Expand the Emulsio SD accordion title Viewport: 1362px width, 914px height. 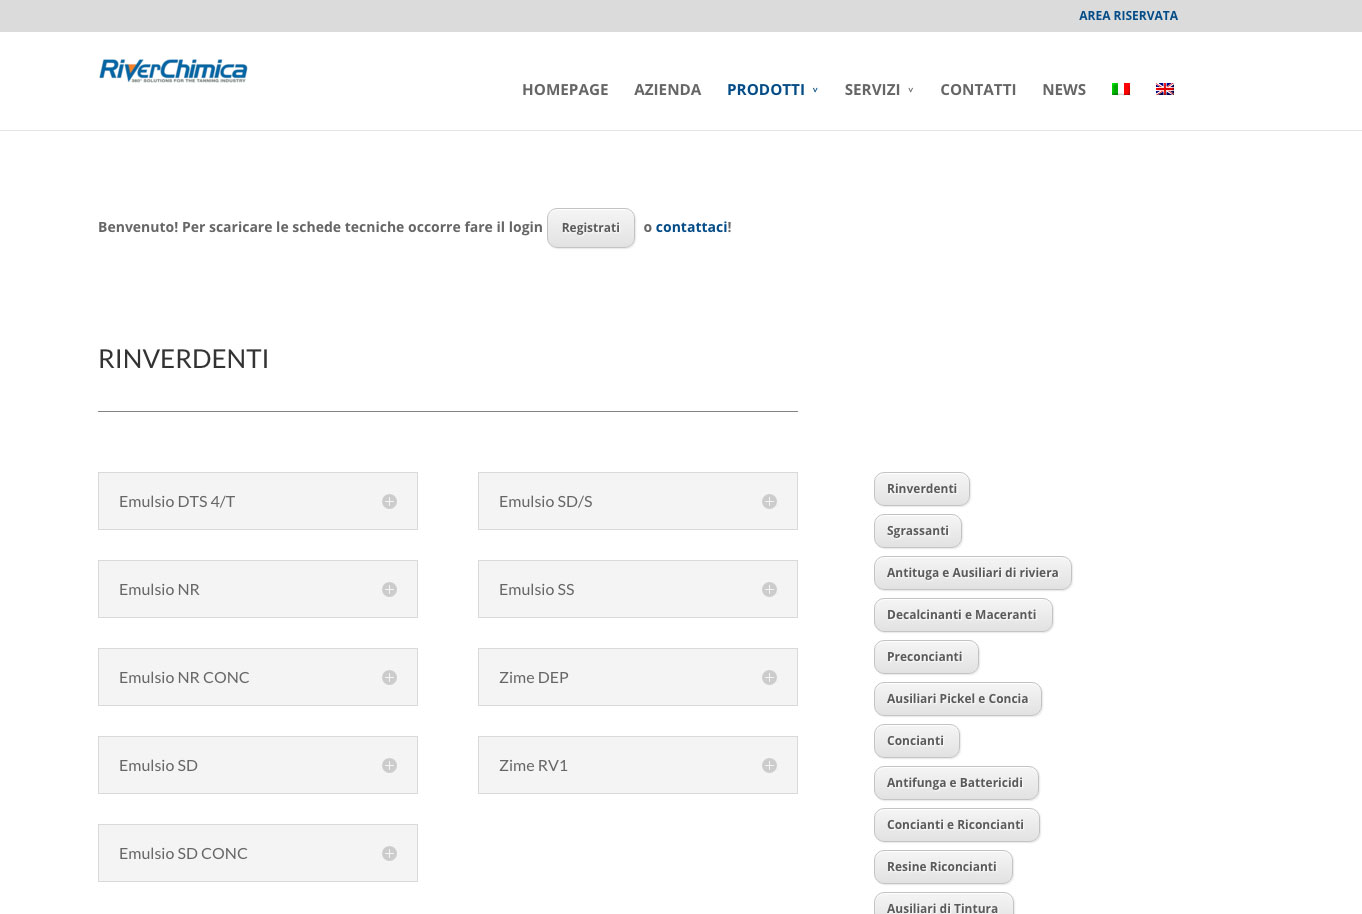tap(158, 766)
